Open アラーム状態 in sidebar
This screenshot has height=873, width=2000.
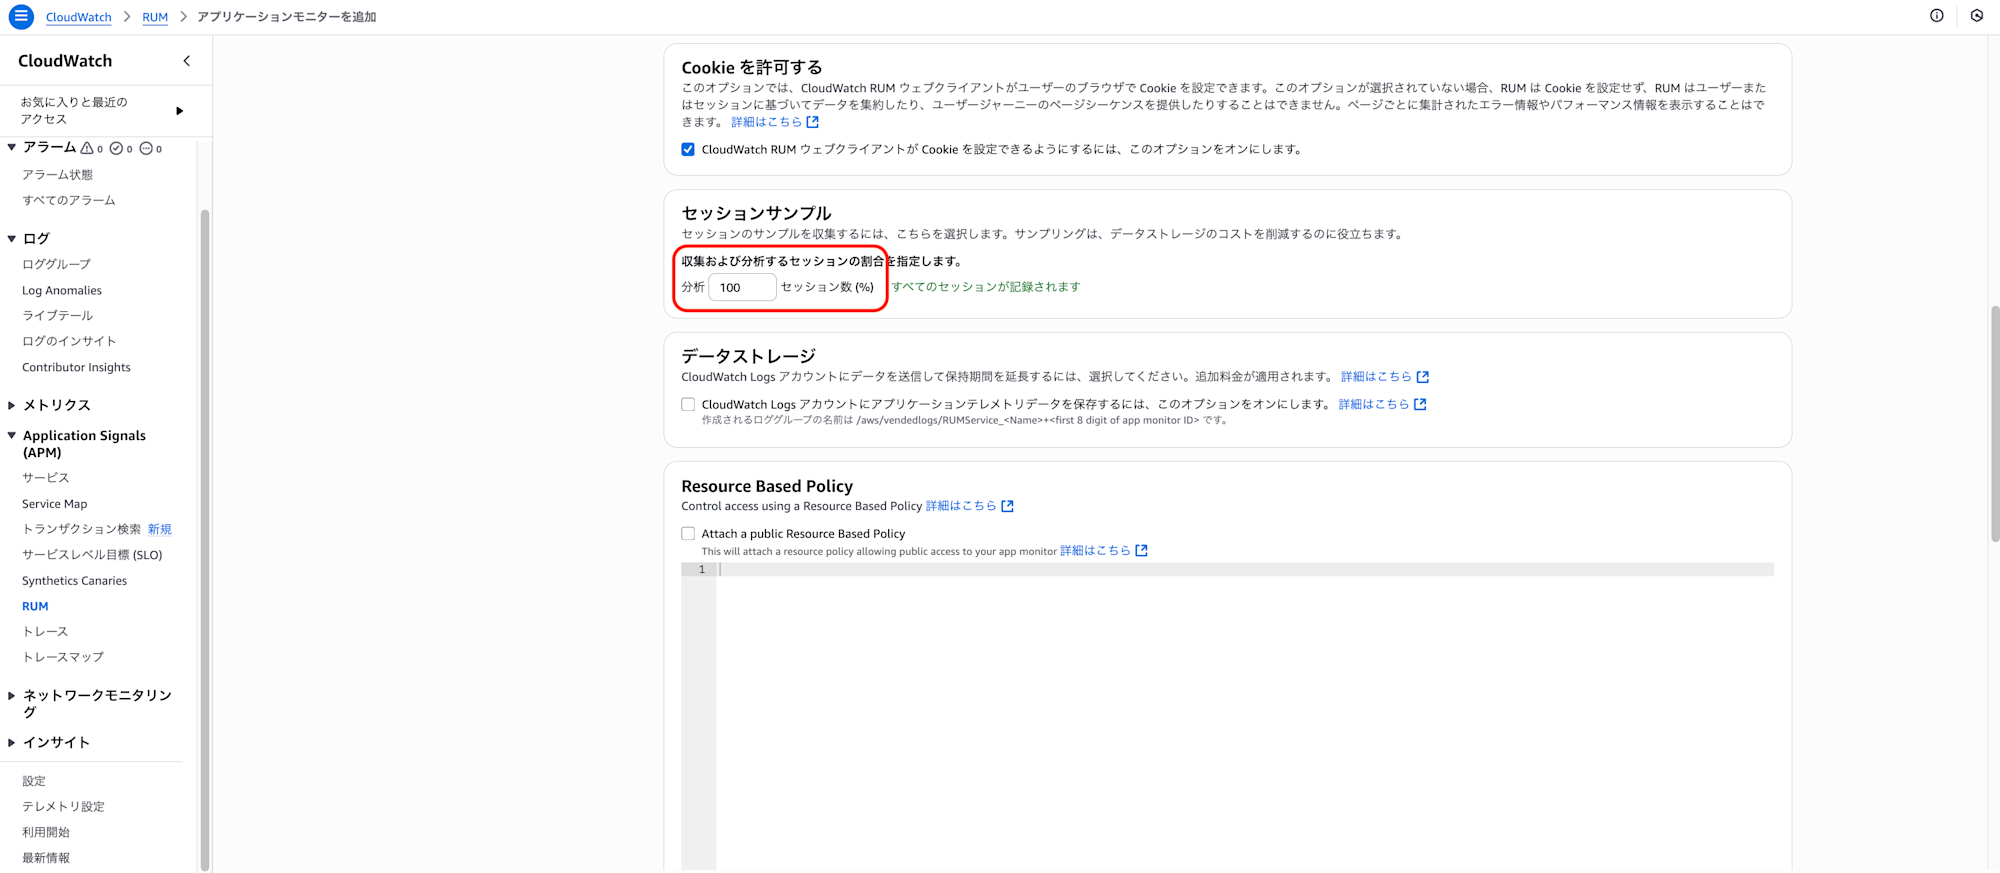tap(57, 175)
